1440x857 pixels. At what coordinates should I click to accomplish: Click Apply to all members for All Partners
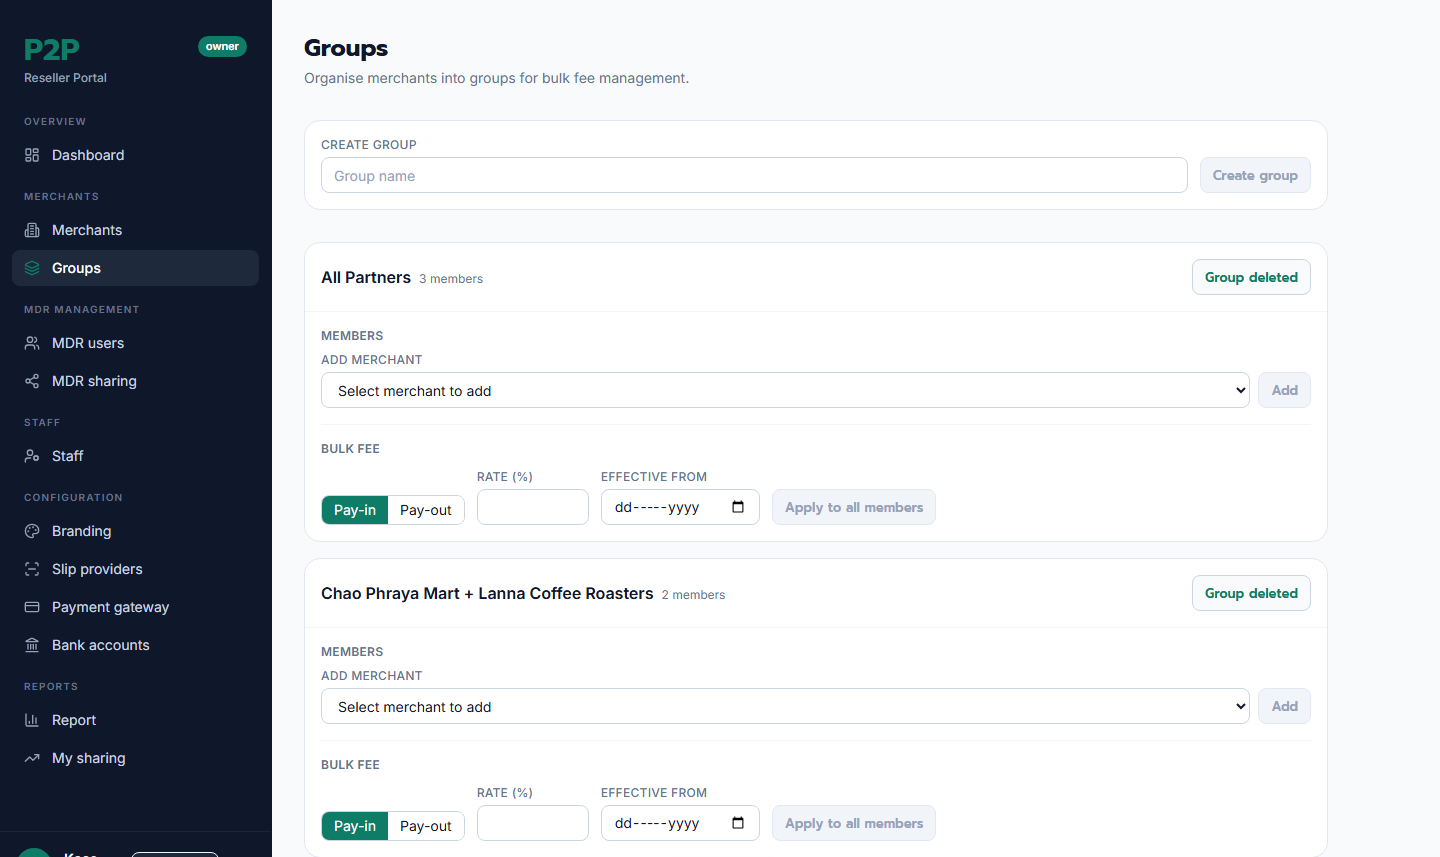(x=854, y=507)
